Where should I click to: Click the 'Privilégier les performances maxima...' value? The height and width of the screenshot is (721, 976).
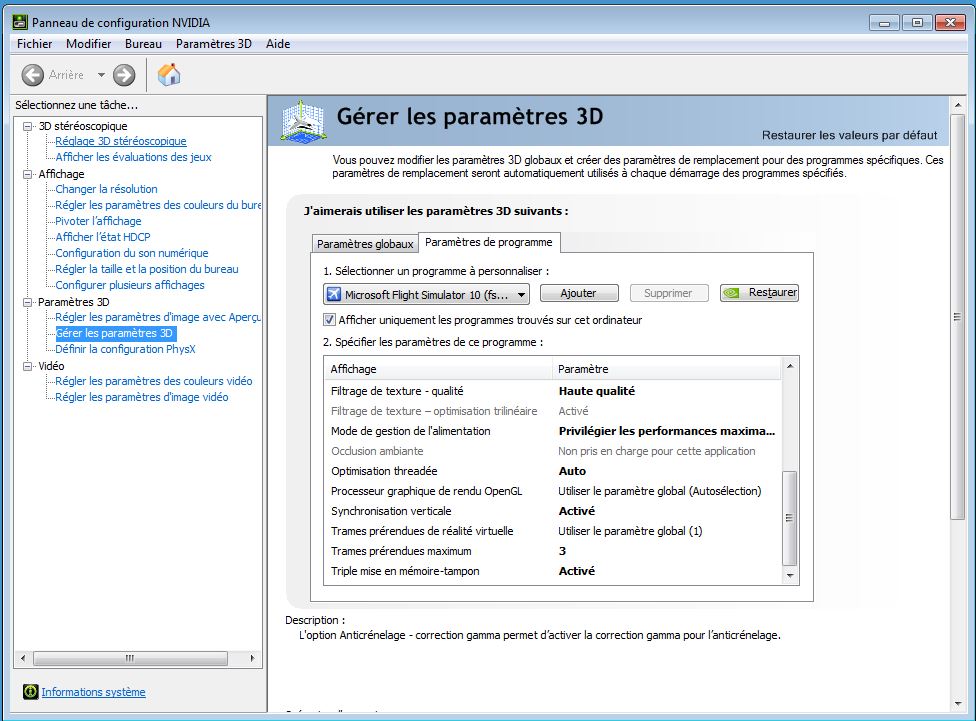[x=667, y=431]
